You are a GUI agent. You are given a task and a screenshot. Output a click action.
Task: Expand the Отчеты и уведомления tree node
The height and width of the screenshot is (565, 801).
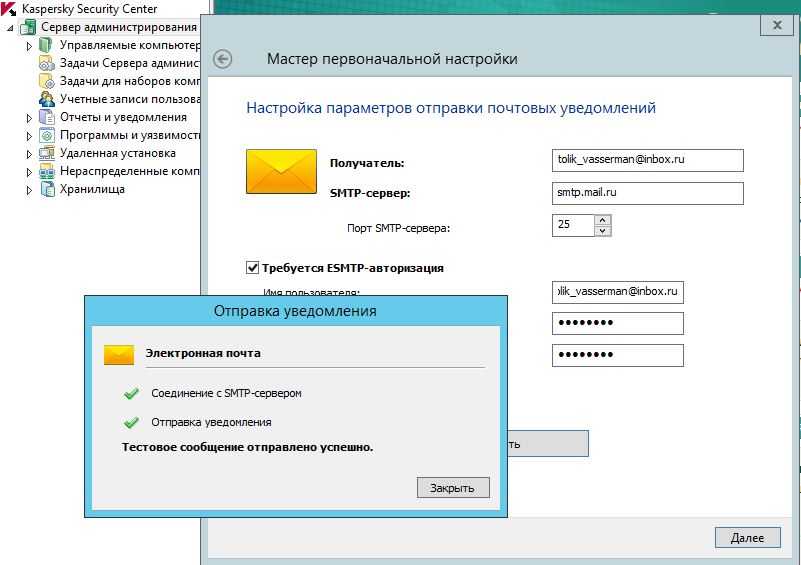[x=29, y=118]
